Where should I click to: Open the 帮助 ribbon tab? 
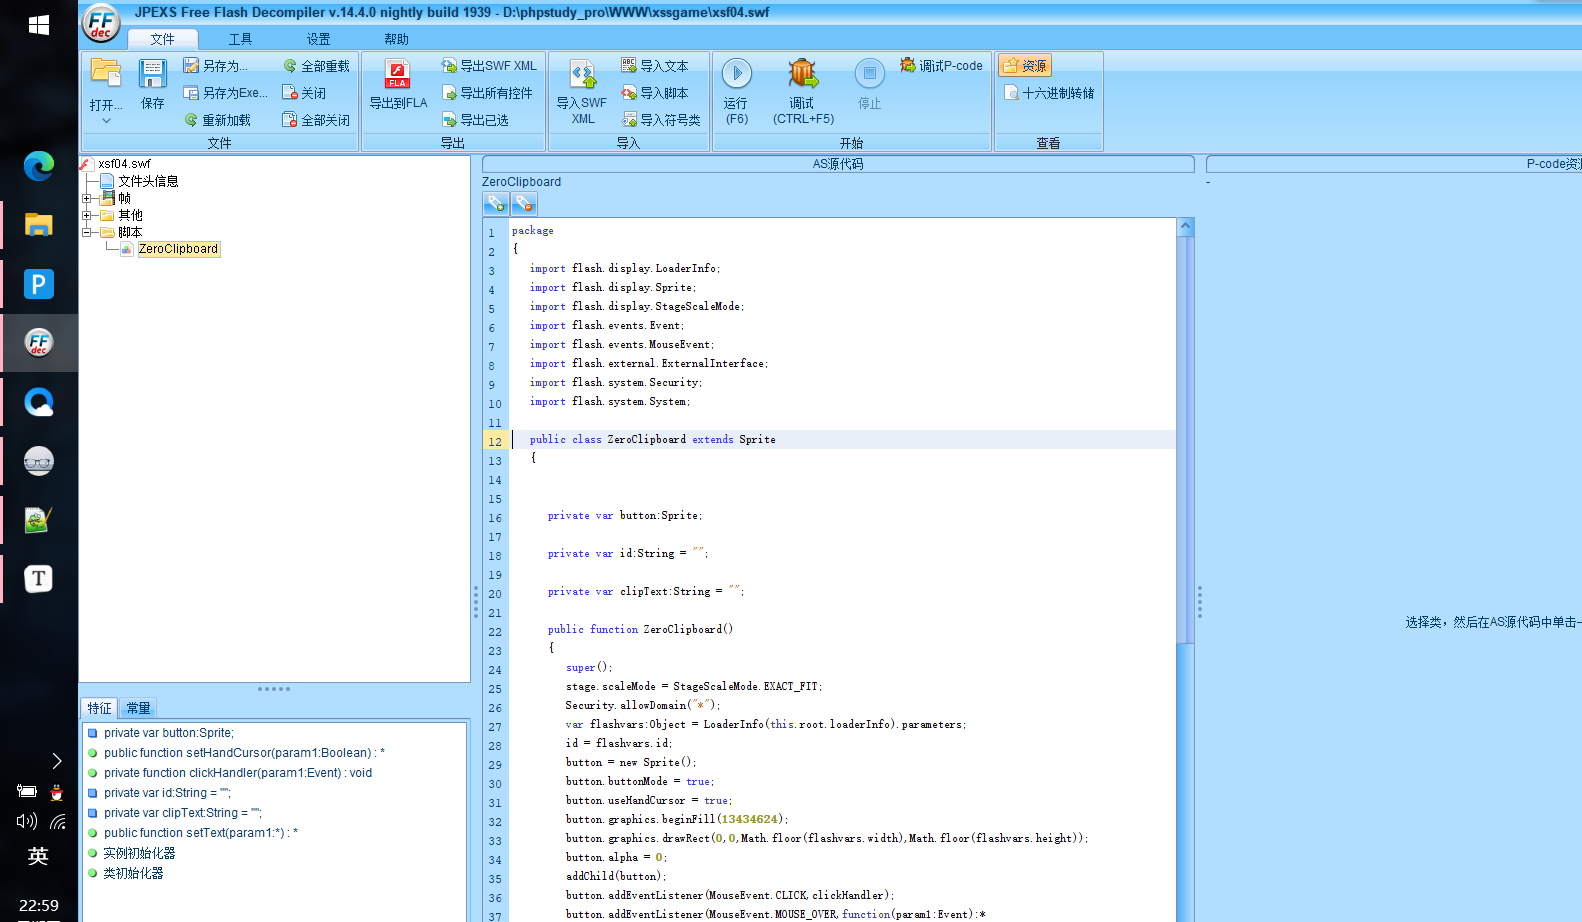pyautogui.click(x=397, y=39)
